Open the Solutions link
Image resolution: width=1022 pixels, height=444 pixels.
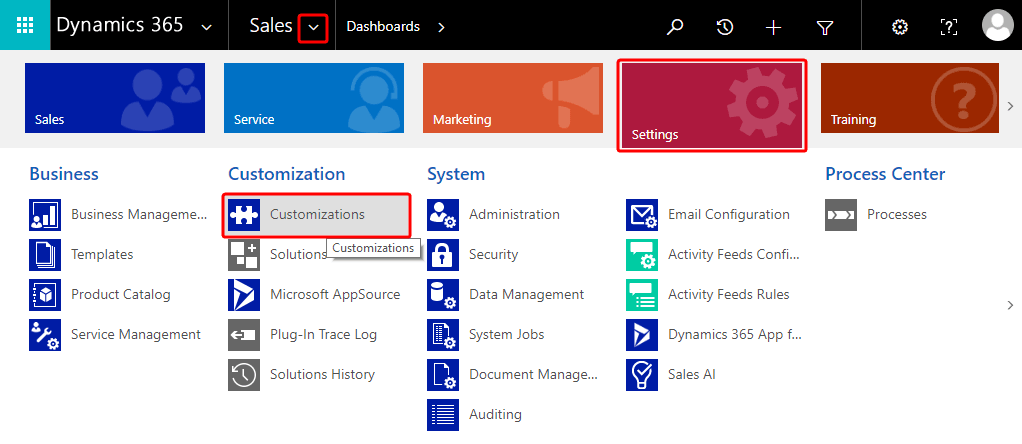coord(299,254)
